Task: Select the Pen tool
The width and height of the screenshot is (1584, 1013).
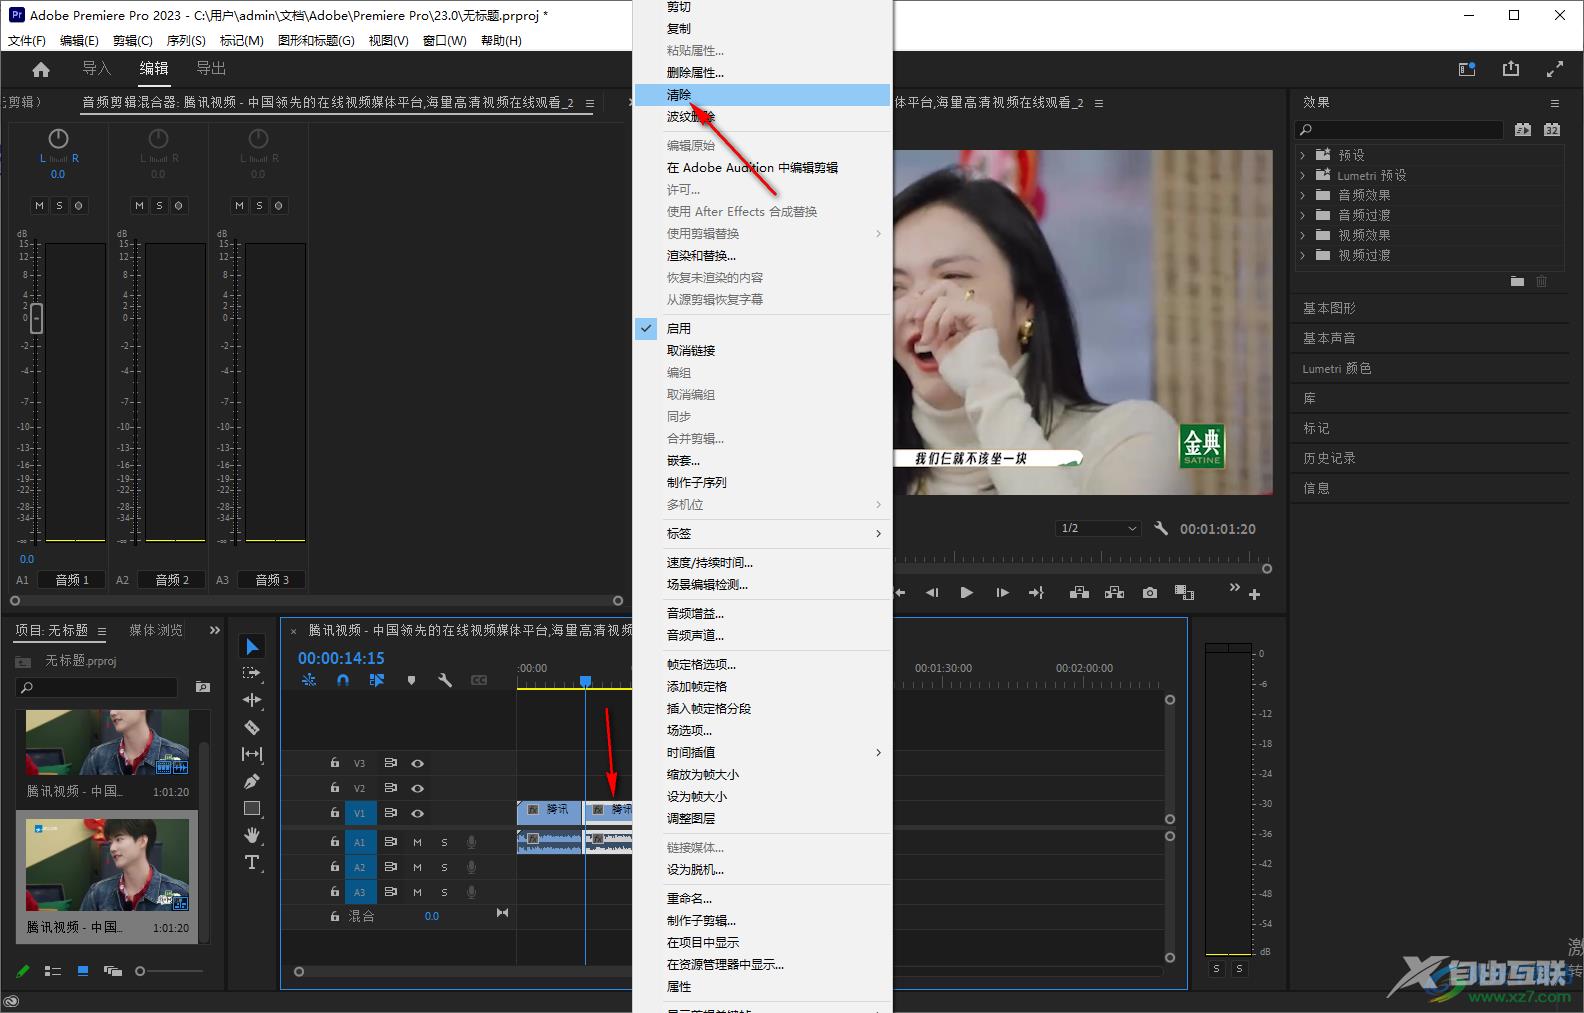Action: 252,781
